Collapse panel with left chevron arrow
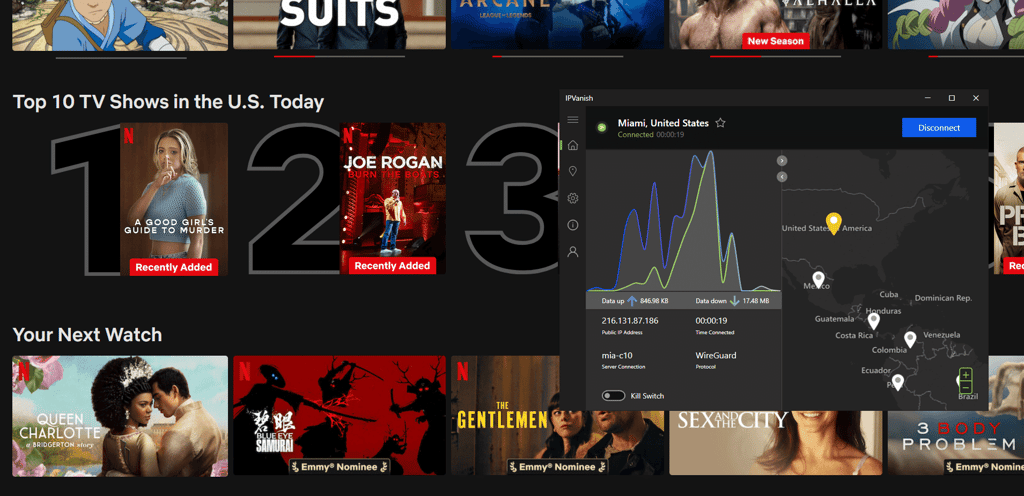This screenshot has width=1024, height=496. [782, 176]
